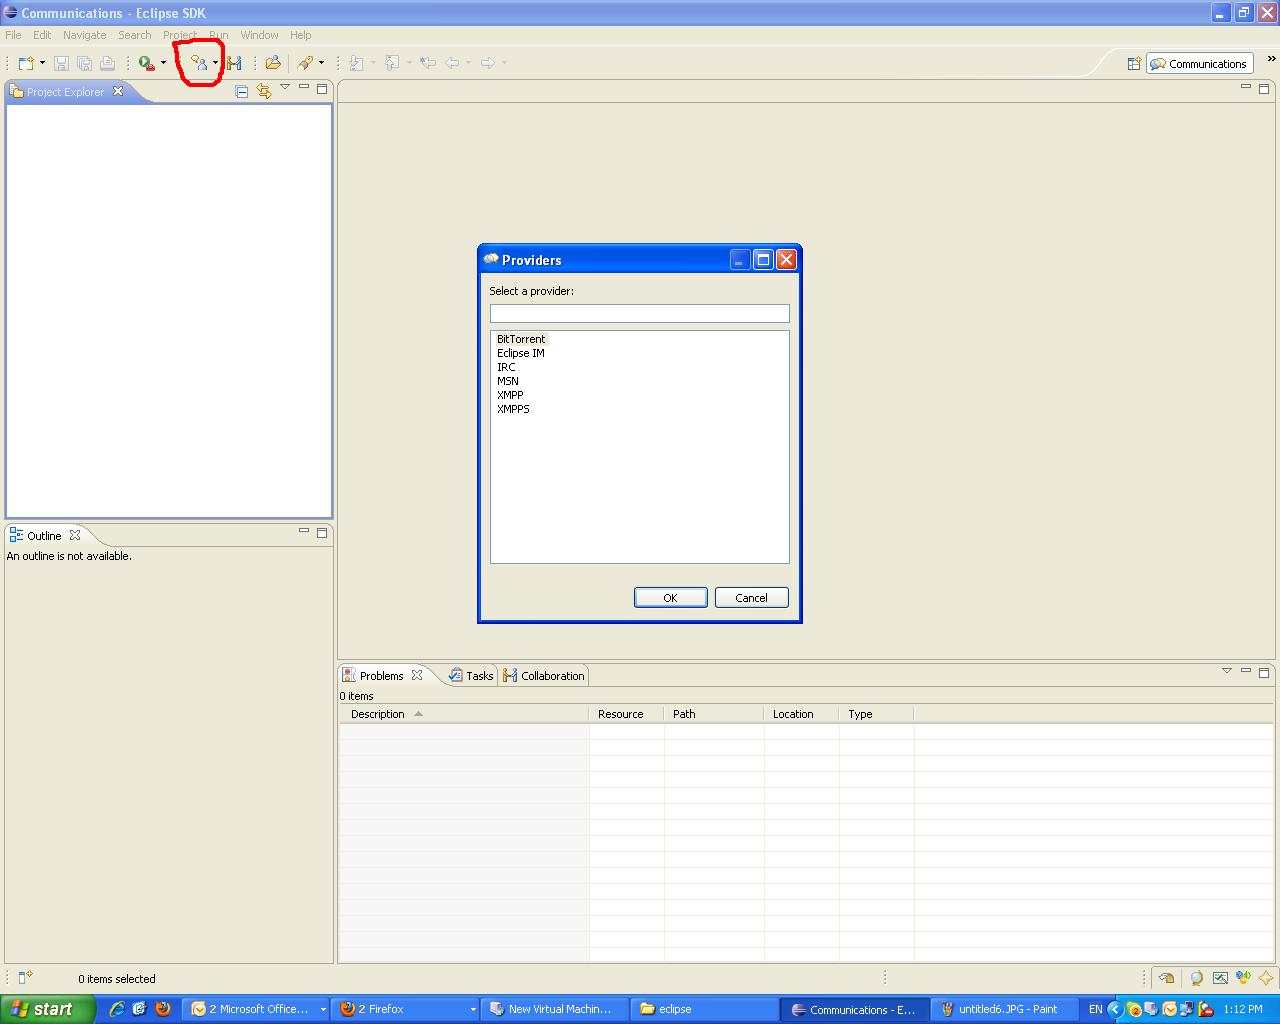This screenshot has height=1024, width=1280.
Task: Click the Save All toolbar icon
Action: pyautogui.click(x=84, y=63)
